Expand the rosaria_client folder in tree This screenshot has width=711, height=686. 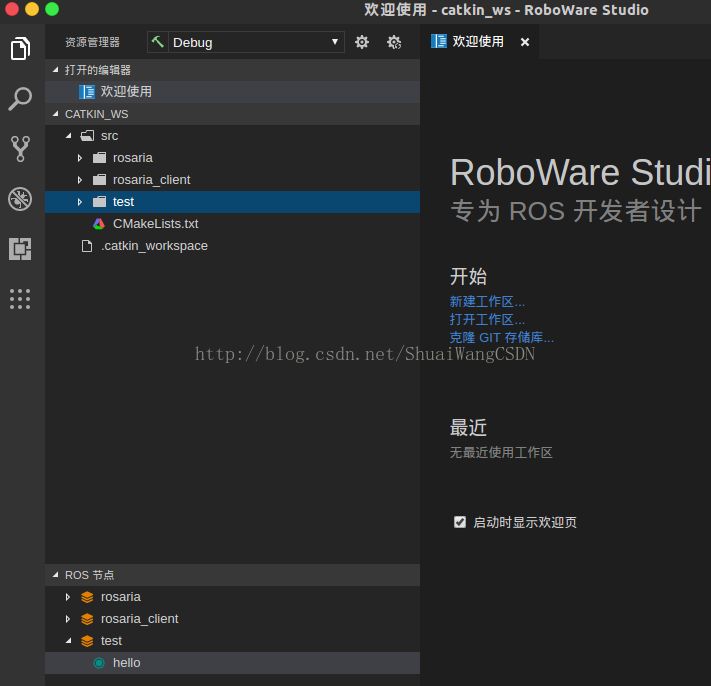pyautogui.click(x=80, y=180)
